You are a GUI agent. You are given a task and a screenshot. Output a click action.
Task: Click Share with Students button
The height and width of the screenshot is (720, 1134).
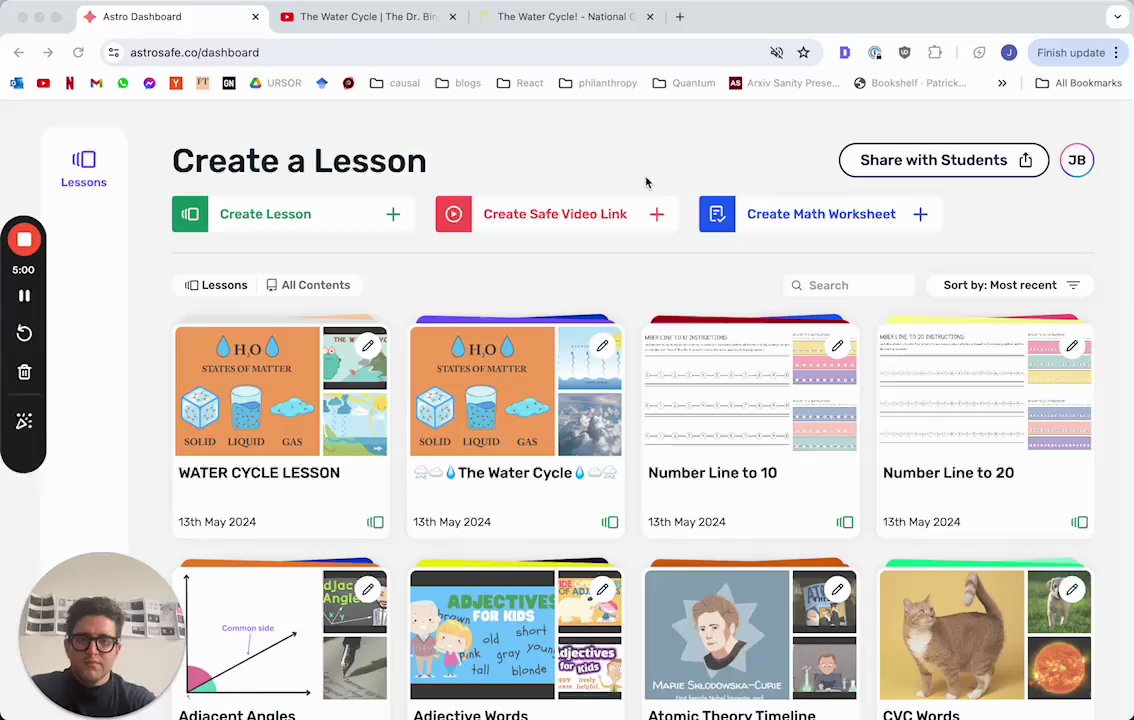tap(944, 160)
